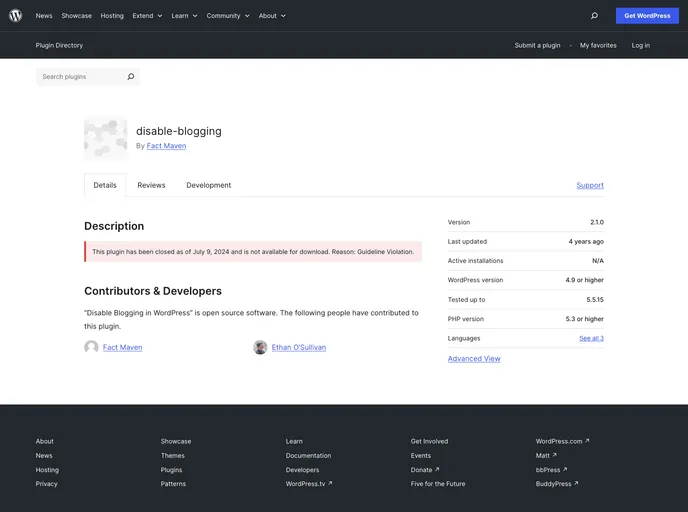Click the disable-blogging plugin title
688x512 pixels.
(179, 131)
